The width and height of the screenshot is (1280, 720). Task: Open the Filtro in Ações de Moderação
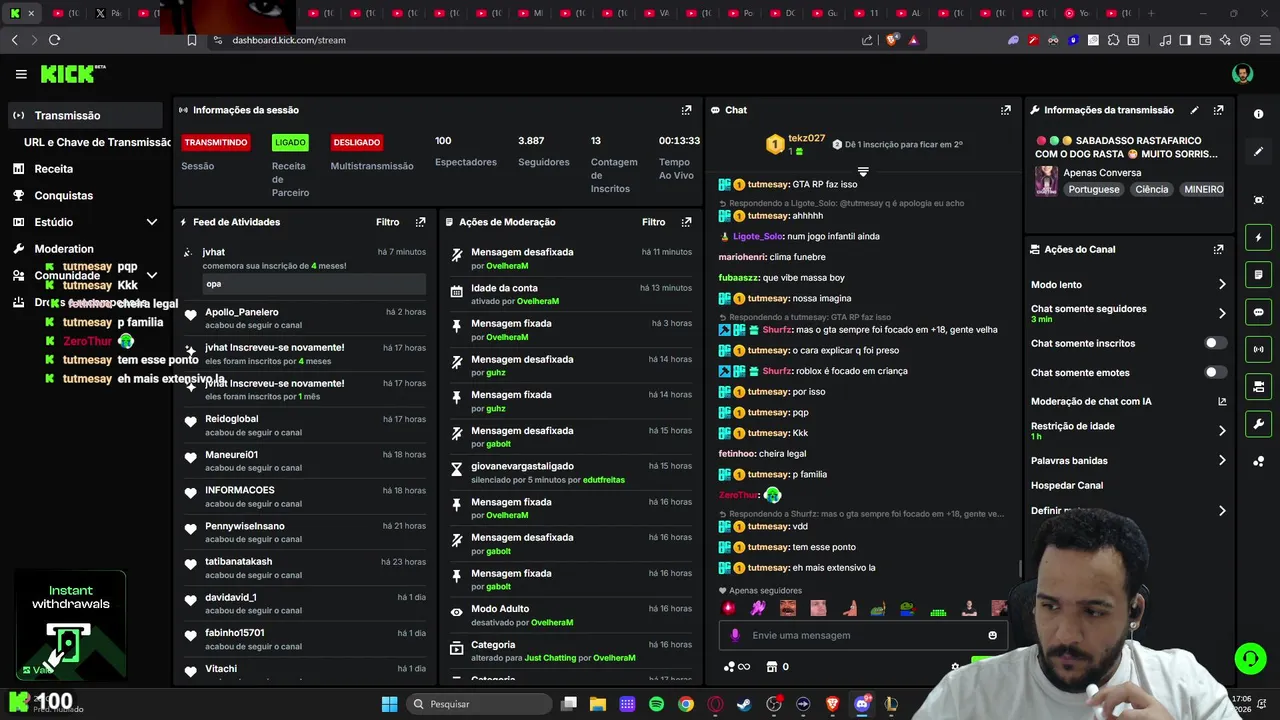tap(653, 222)
